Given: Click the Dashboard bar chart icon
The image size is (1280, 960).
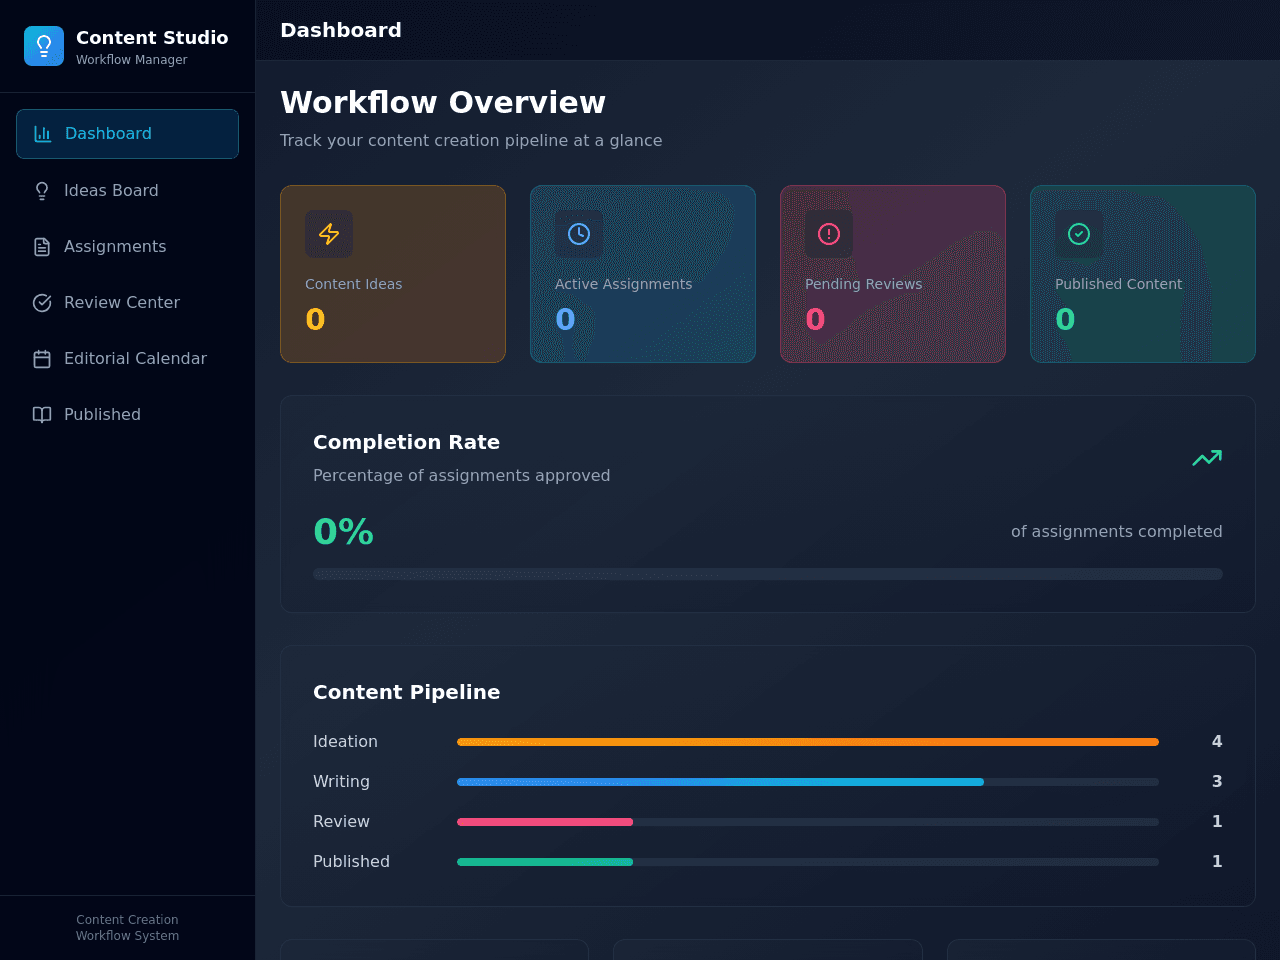Looking at the screenshot, I should (x=43, y=134).
